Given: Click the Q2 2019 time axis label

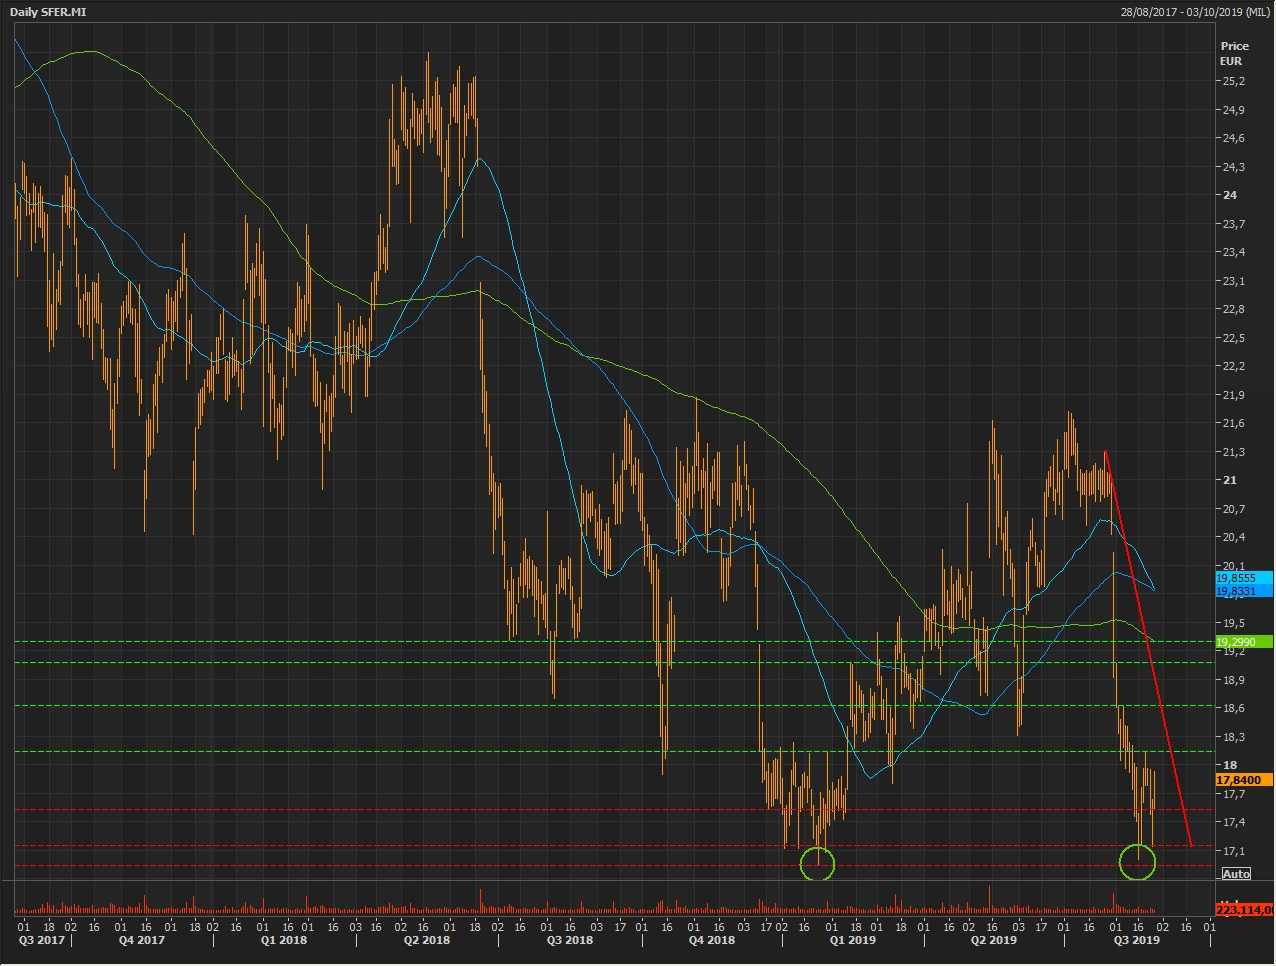Looking at the screenshot, I should pos(994,940).
